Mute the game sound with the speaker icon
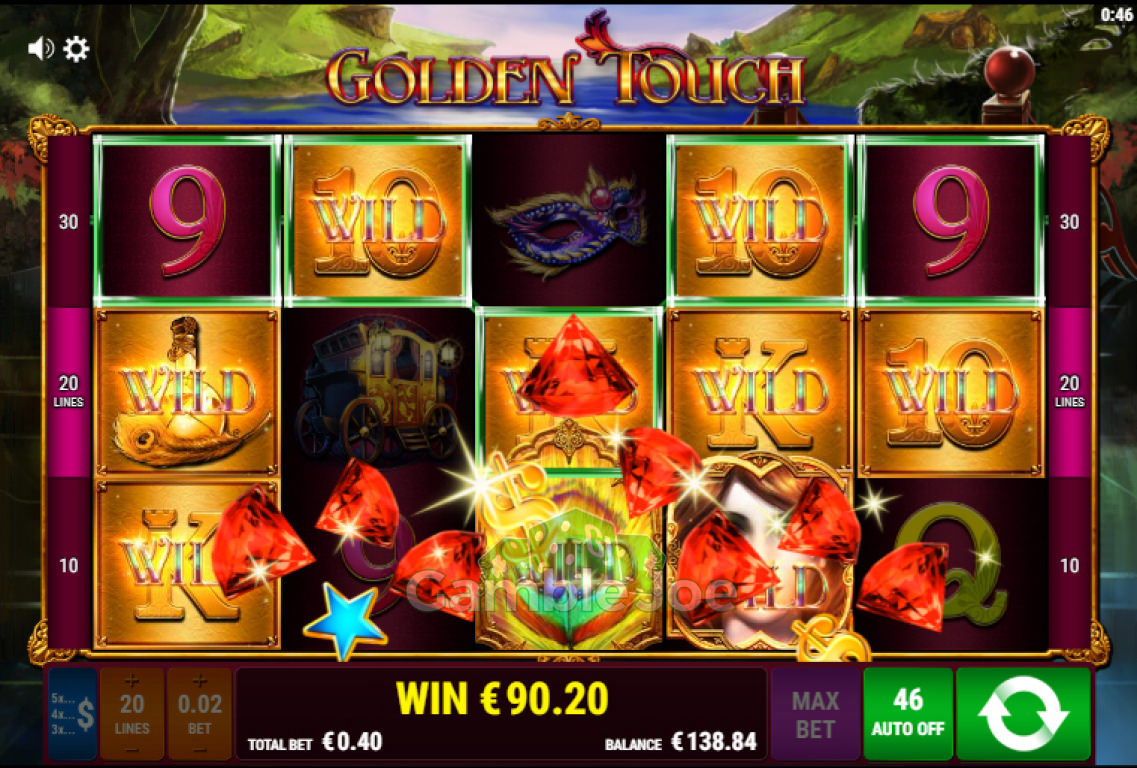 (x=41, y=49)
